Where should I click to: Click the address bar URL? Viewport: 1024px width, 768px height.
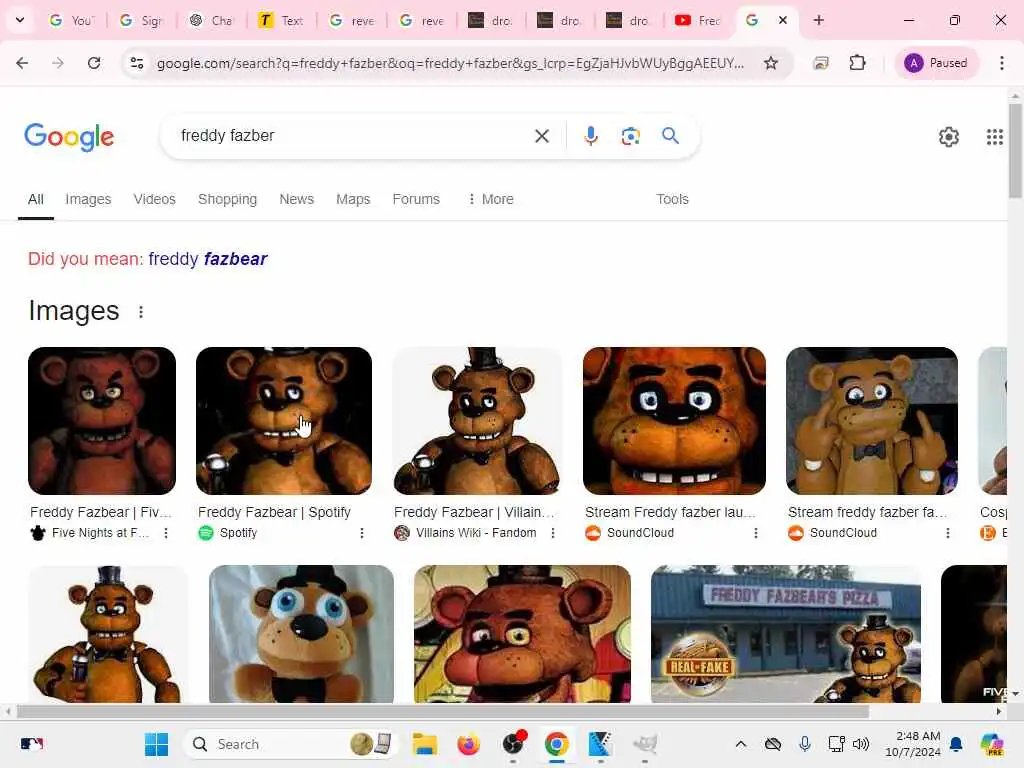pos(450,63)
